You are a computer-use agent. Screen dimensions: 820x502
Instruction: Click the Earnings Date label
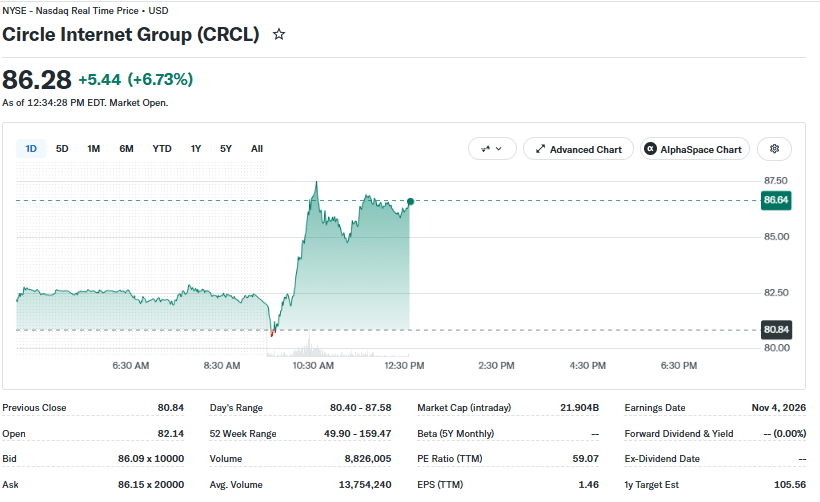[655, 408]
